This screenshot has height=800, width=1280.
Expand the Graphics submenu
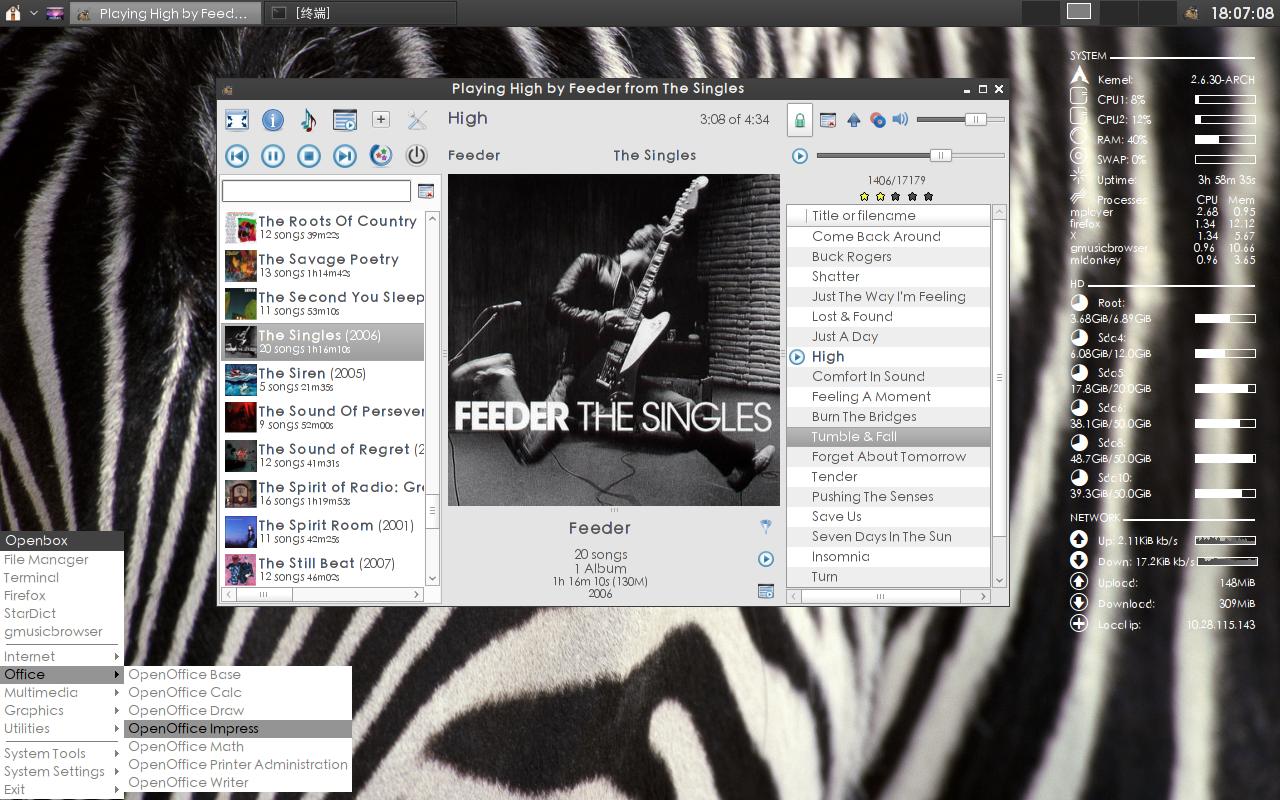62,711
